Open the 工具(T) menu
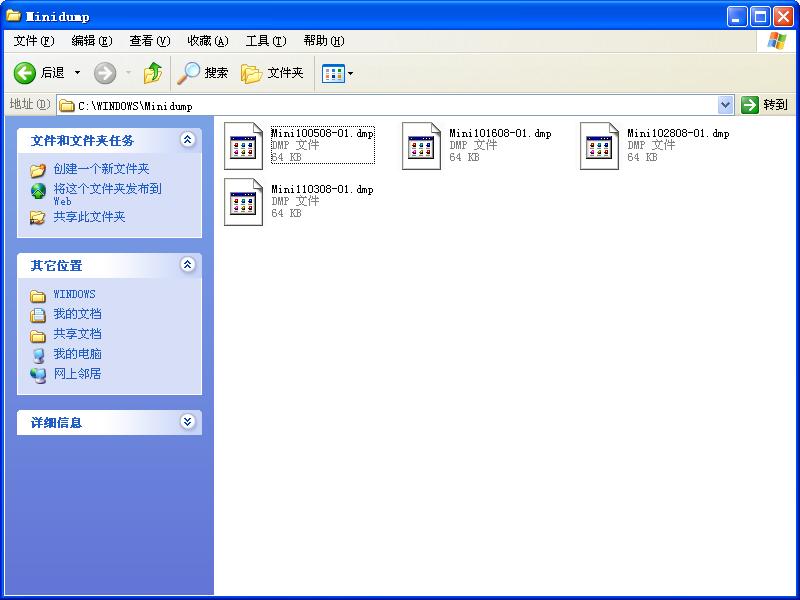This screenshot has height=600, width=800. click(266, 41)
